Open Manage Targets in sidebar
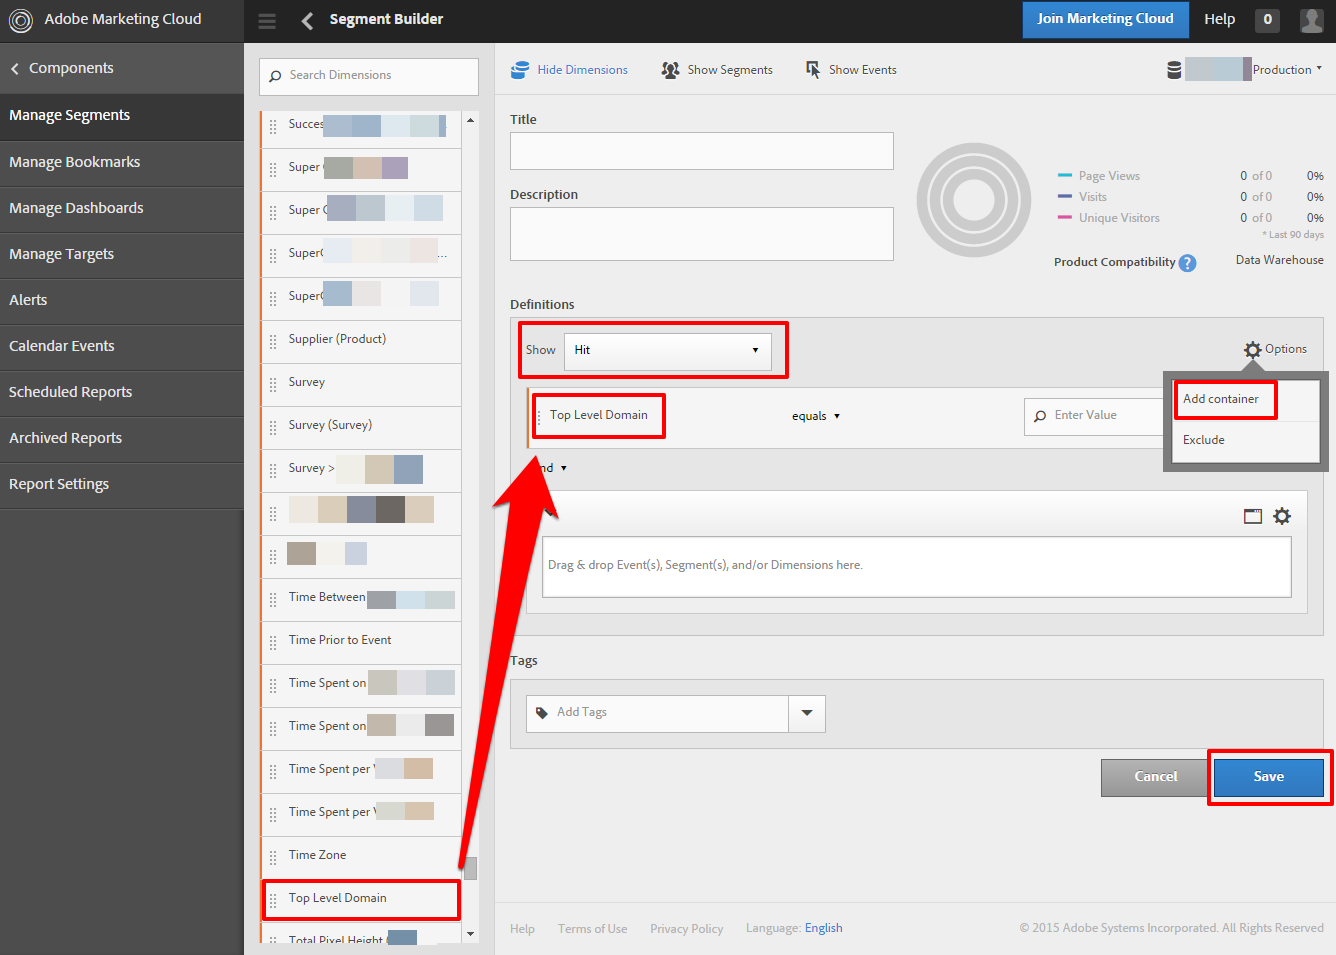The height and width of the screenshot is (955, 1336). pos(122,254)
